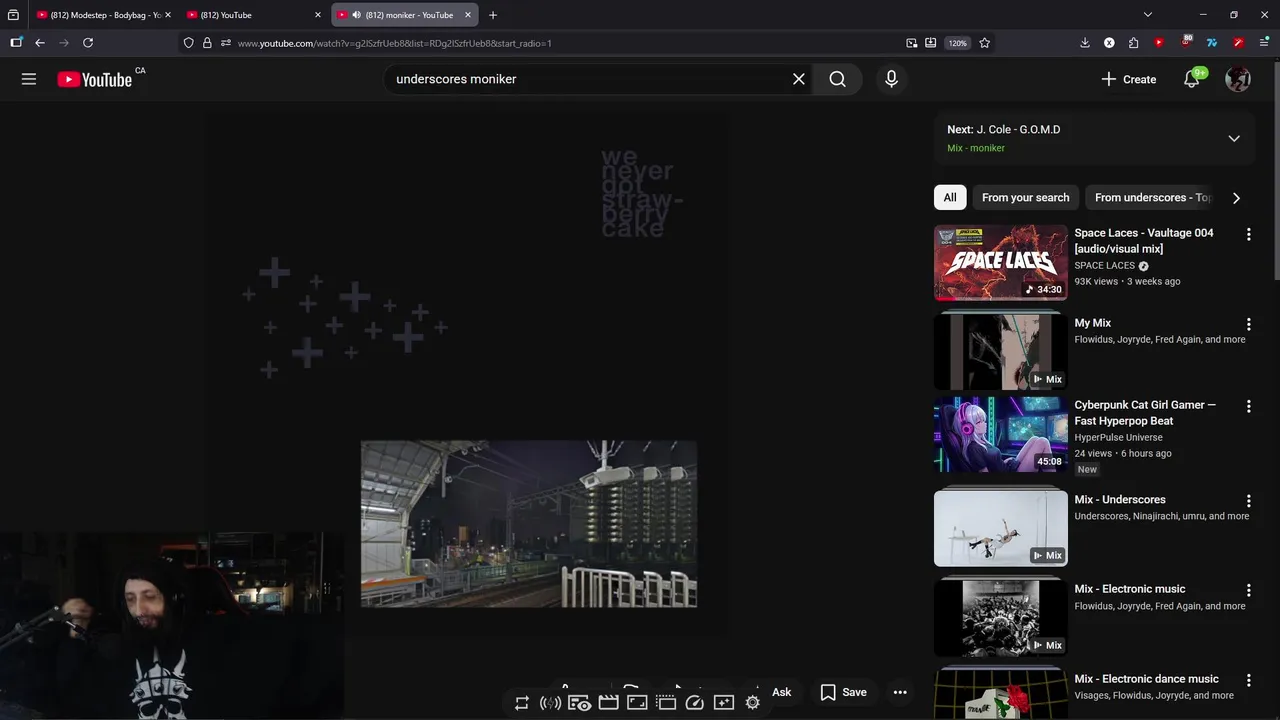Open options for Space Laces Vaultage video

click(1248, 234)
